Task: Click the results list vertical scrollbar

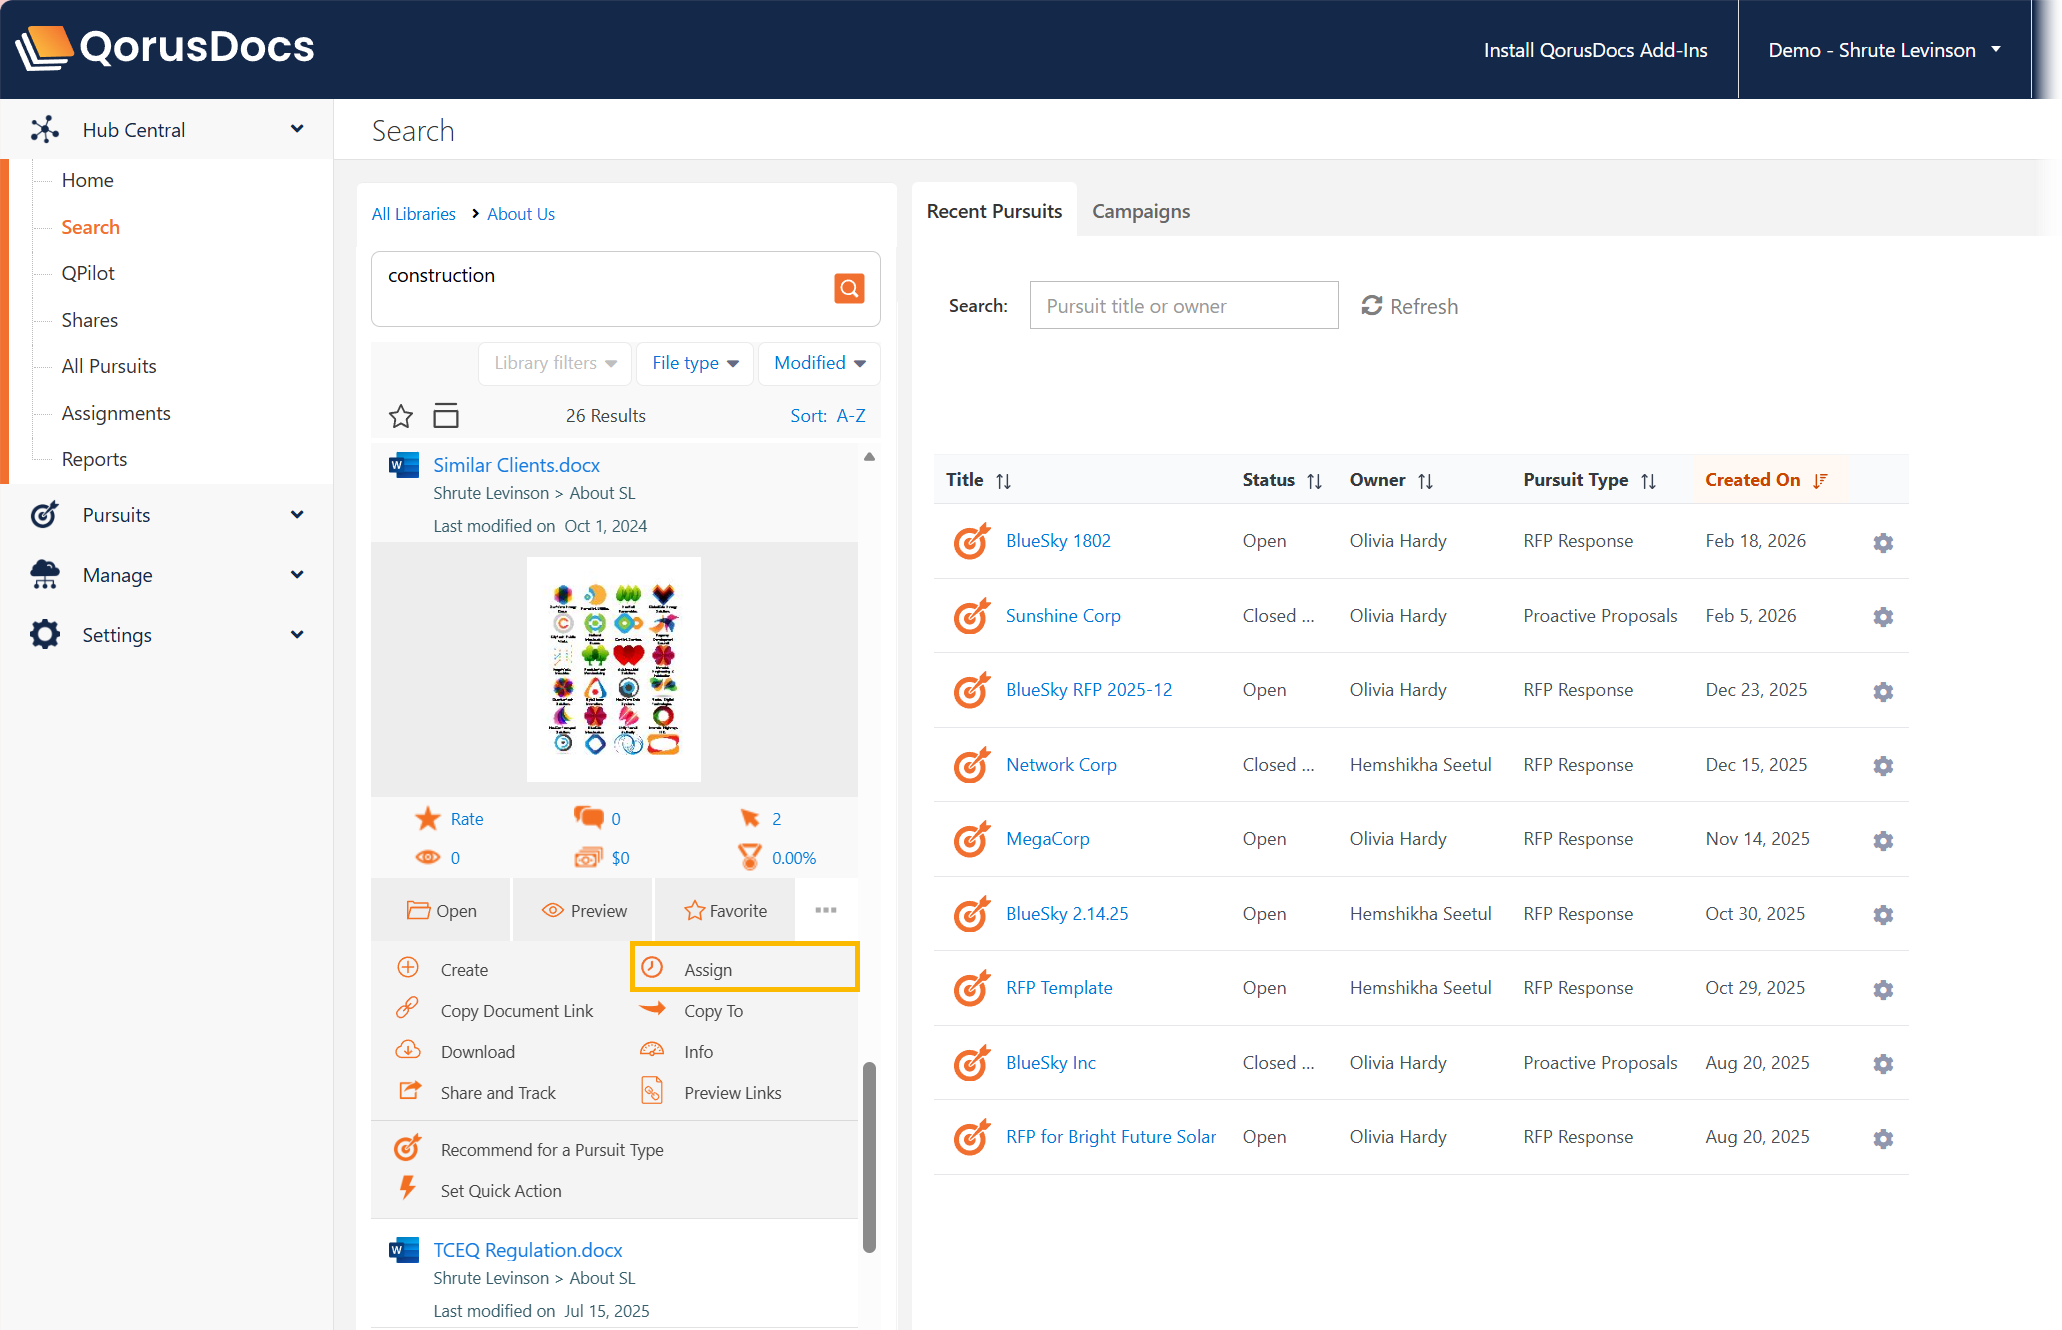Action: [869, 1156]
